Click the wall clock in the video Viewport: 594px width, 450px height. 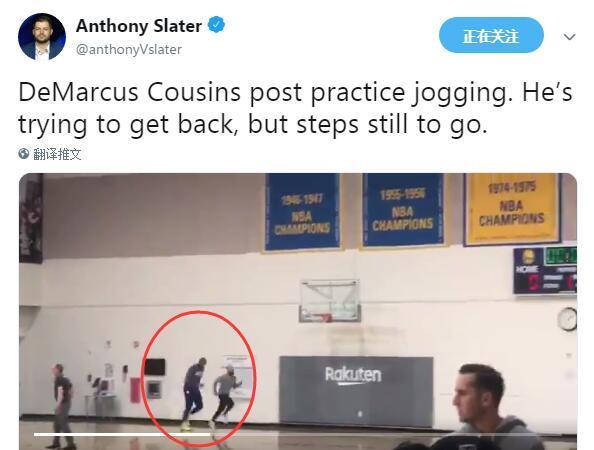click(567, 319)
